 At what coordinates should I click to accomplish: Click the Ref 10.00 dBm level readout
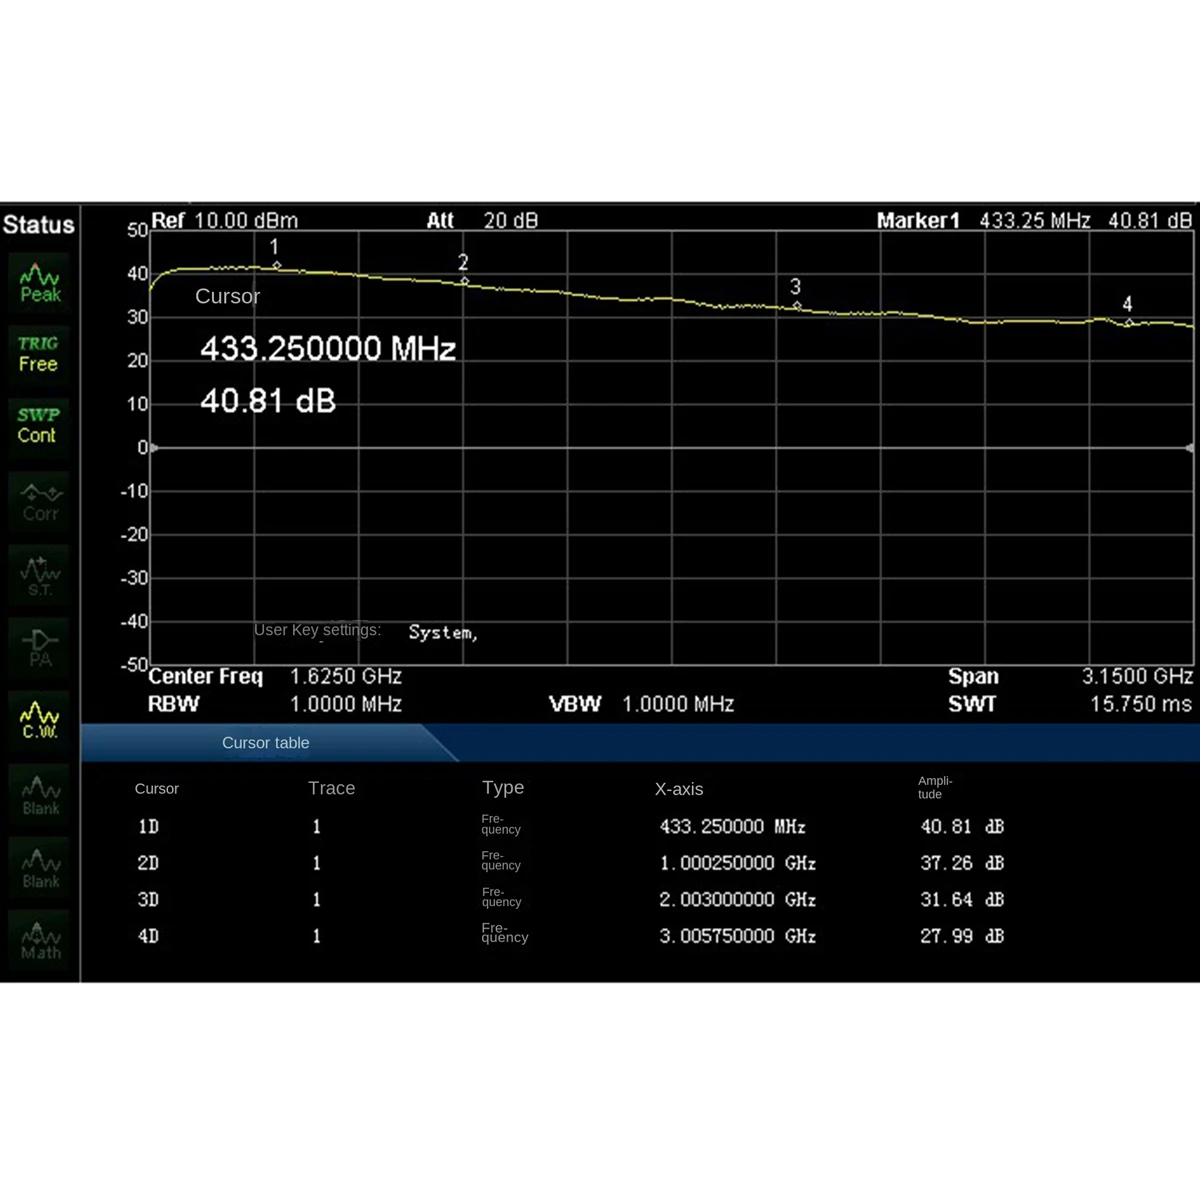click(224, 220)
